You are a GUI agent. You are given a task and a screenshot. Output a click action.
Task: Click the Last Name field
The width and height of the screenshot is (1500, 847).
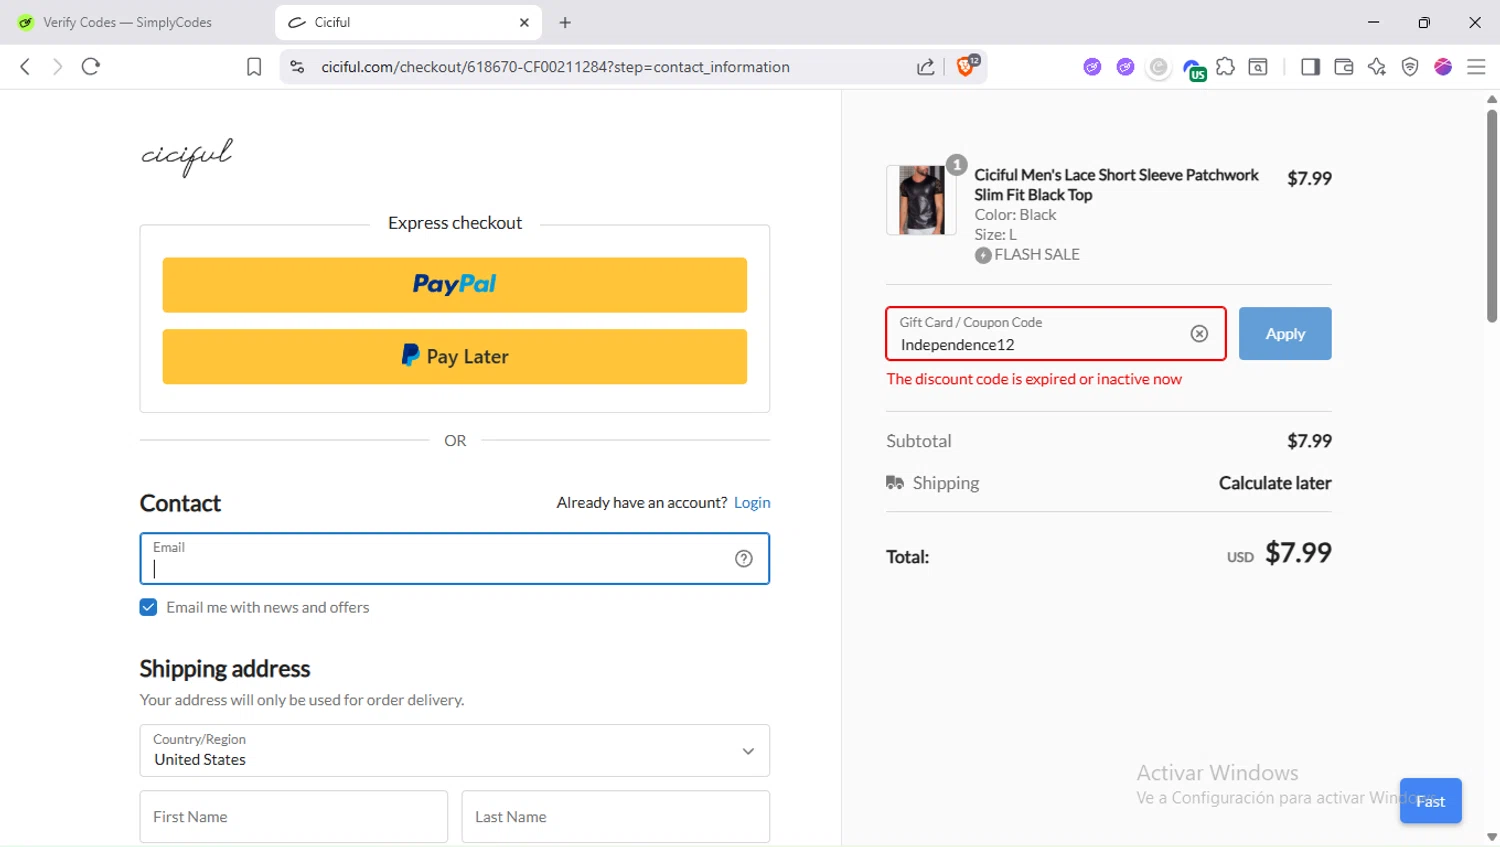click(616, 817)
